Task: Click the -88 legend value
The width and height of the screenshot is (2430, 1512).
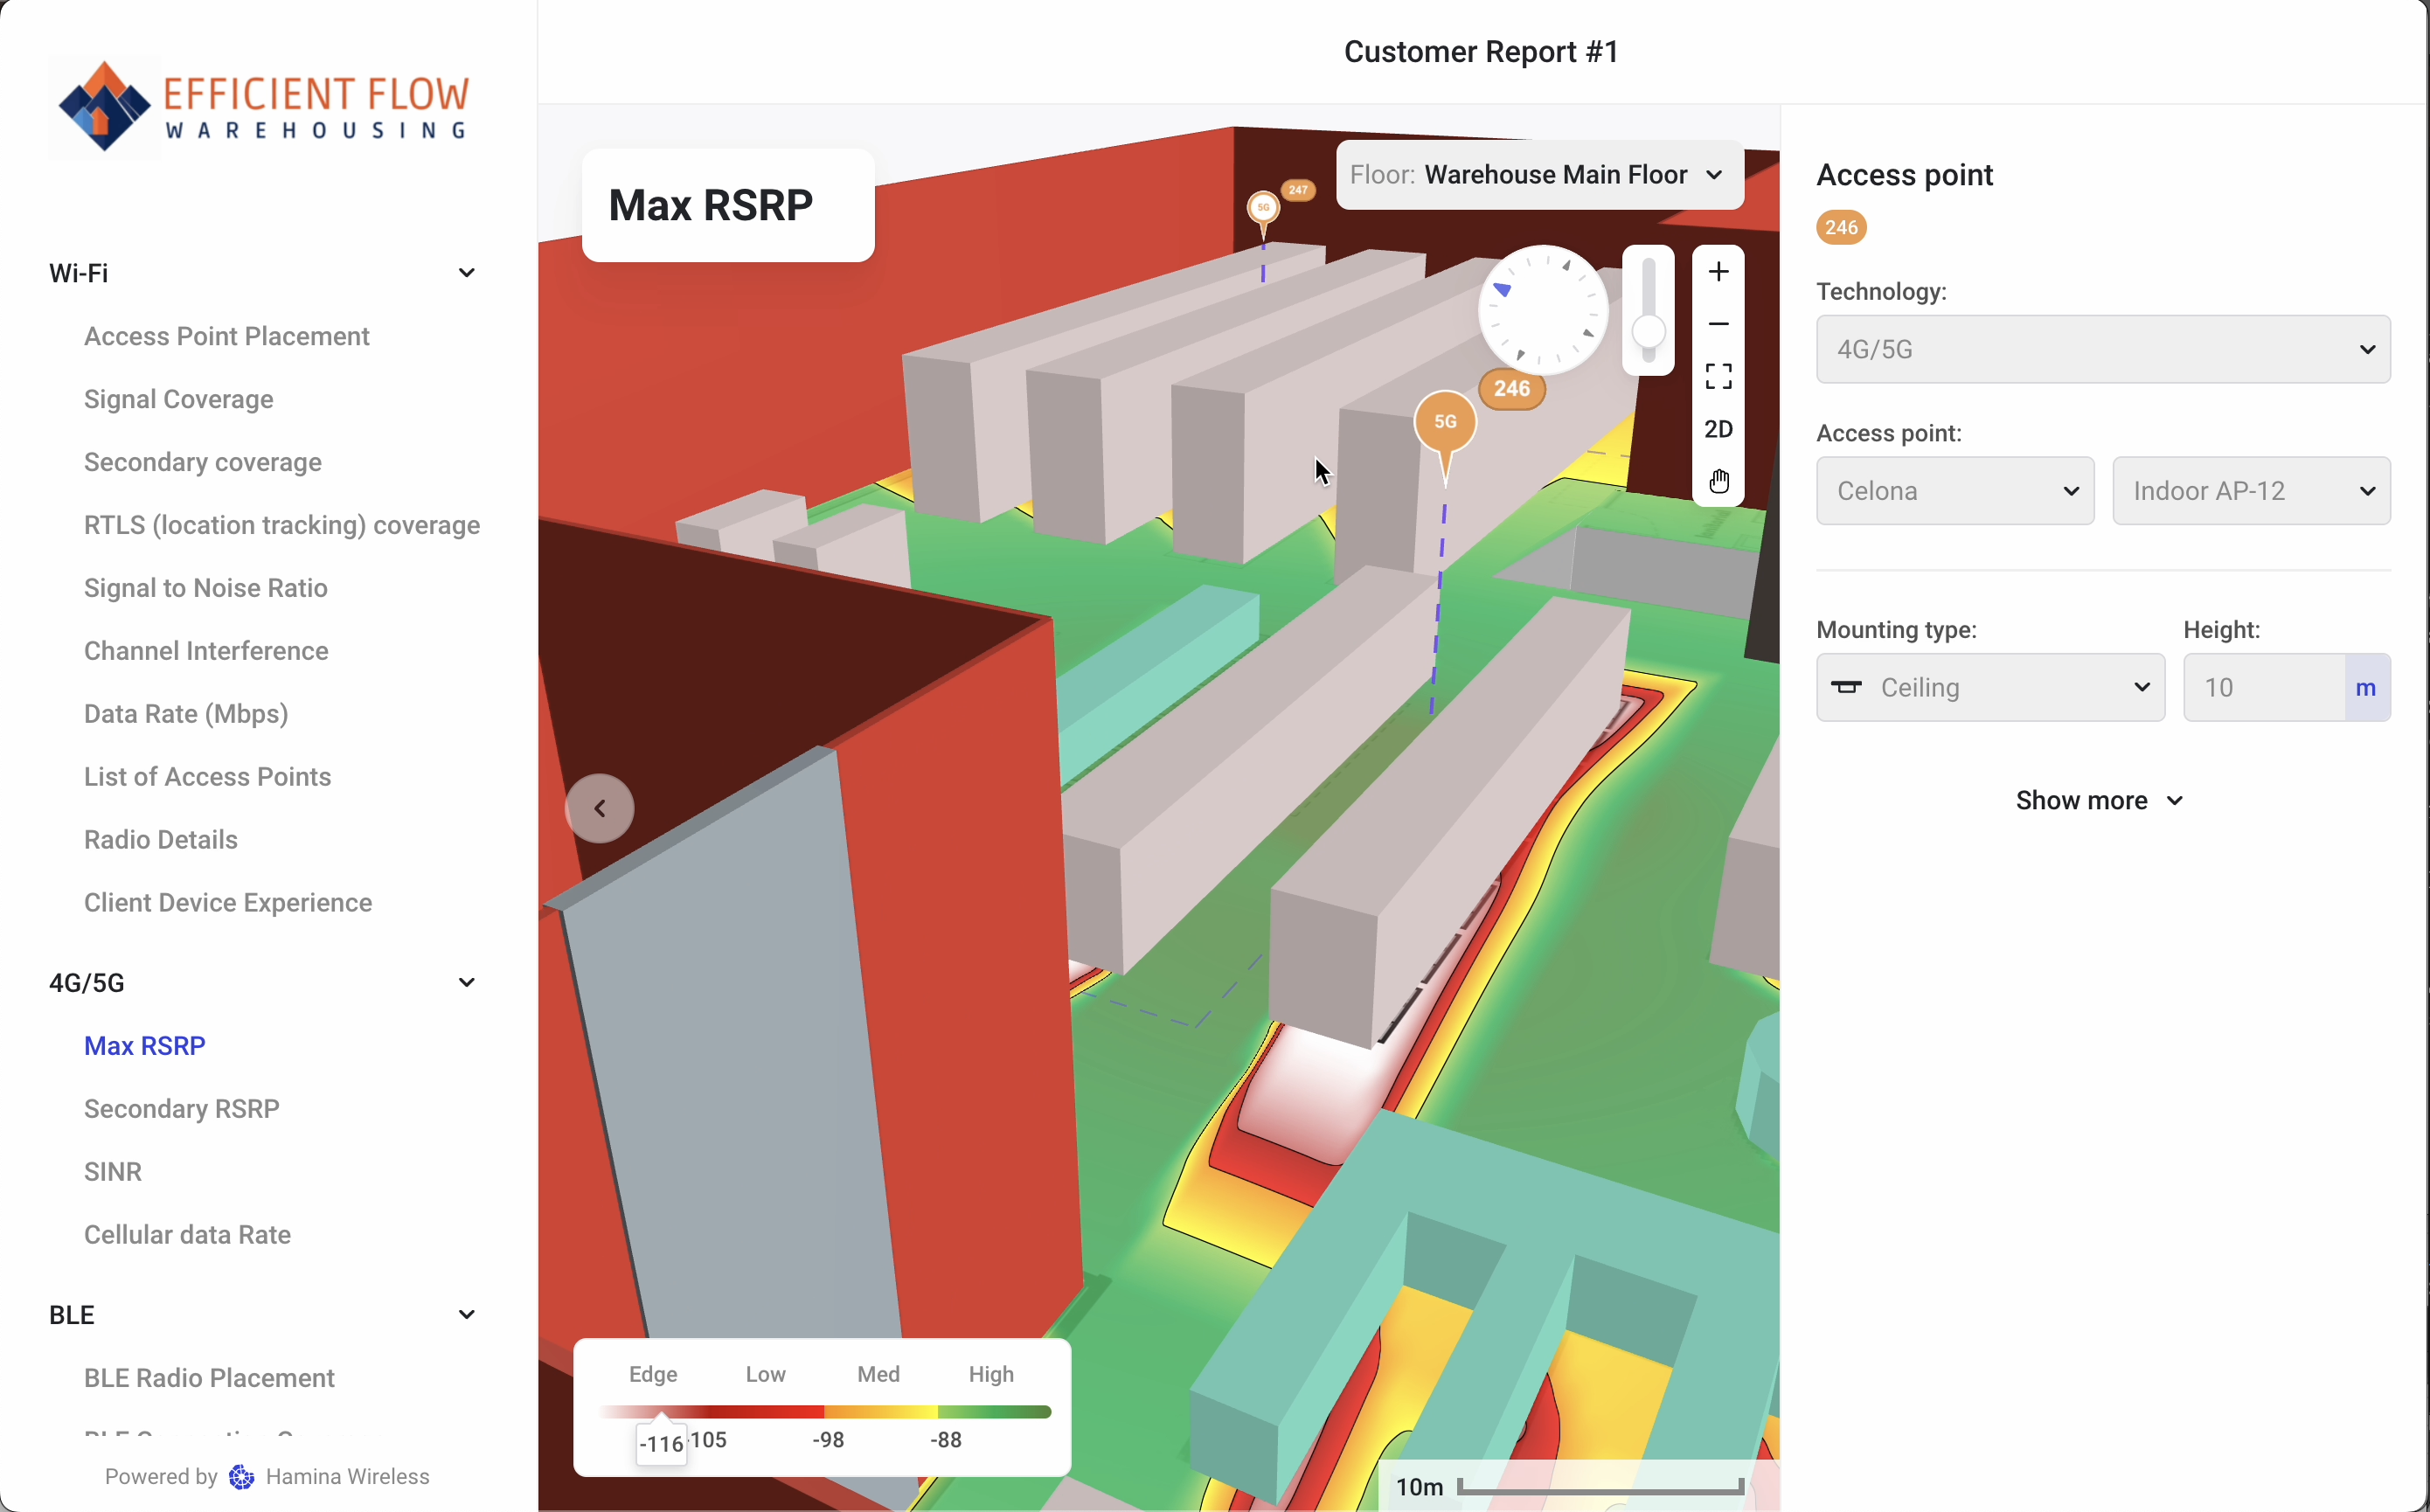Action: click(x=945, y=1440)
